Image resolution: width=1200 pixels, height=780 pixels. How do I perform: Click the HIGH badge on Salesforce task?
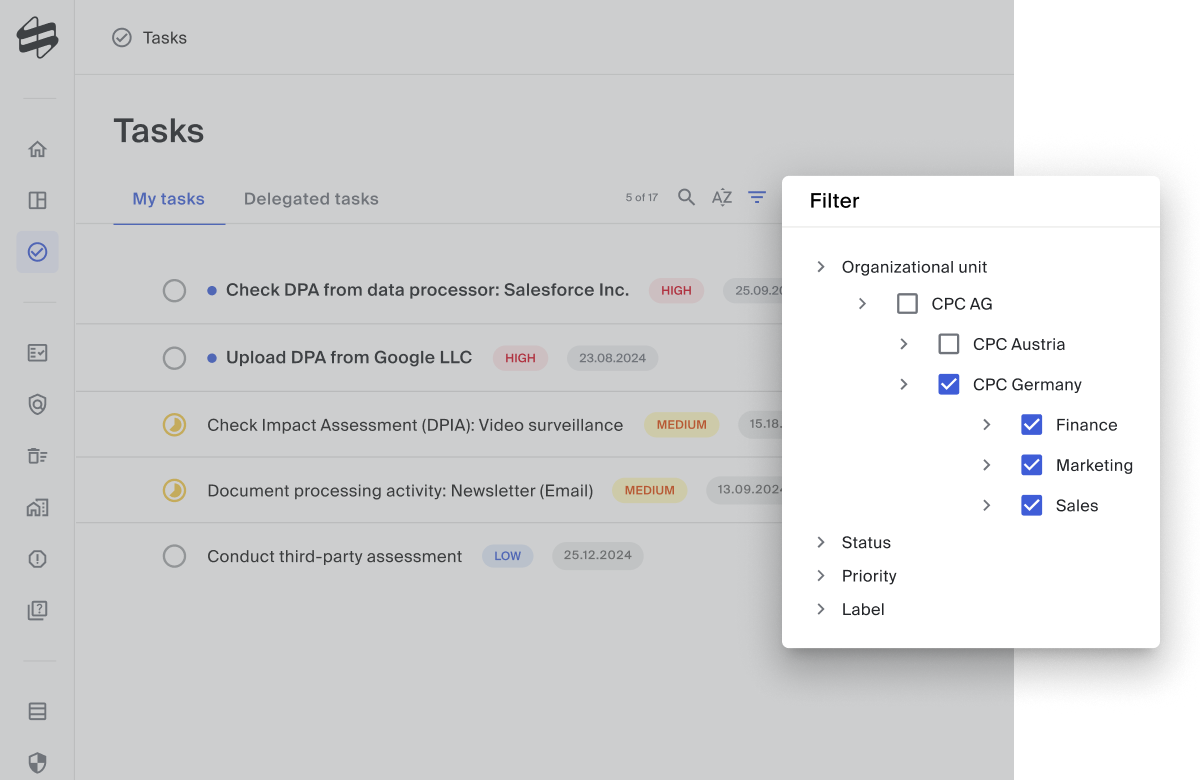pyautogui.click(x=676, y=291)
